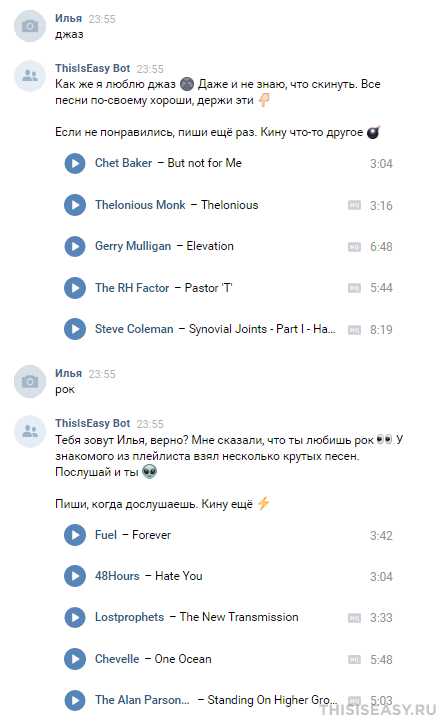Open the Chet Baker artist link

[x=123, y=163]
